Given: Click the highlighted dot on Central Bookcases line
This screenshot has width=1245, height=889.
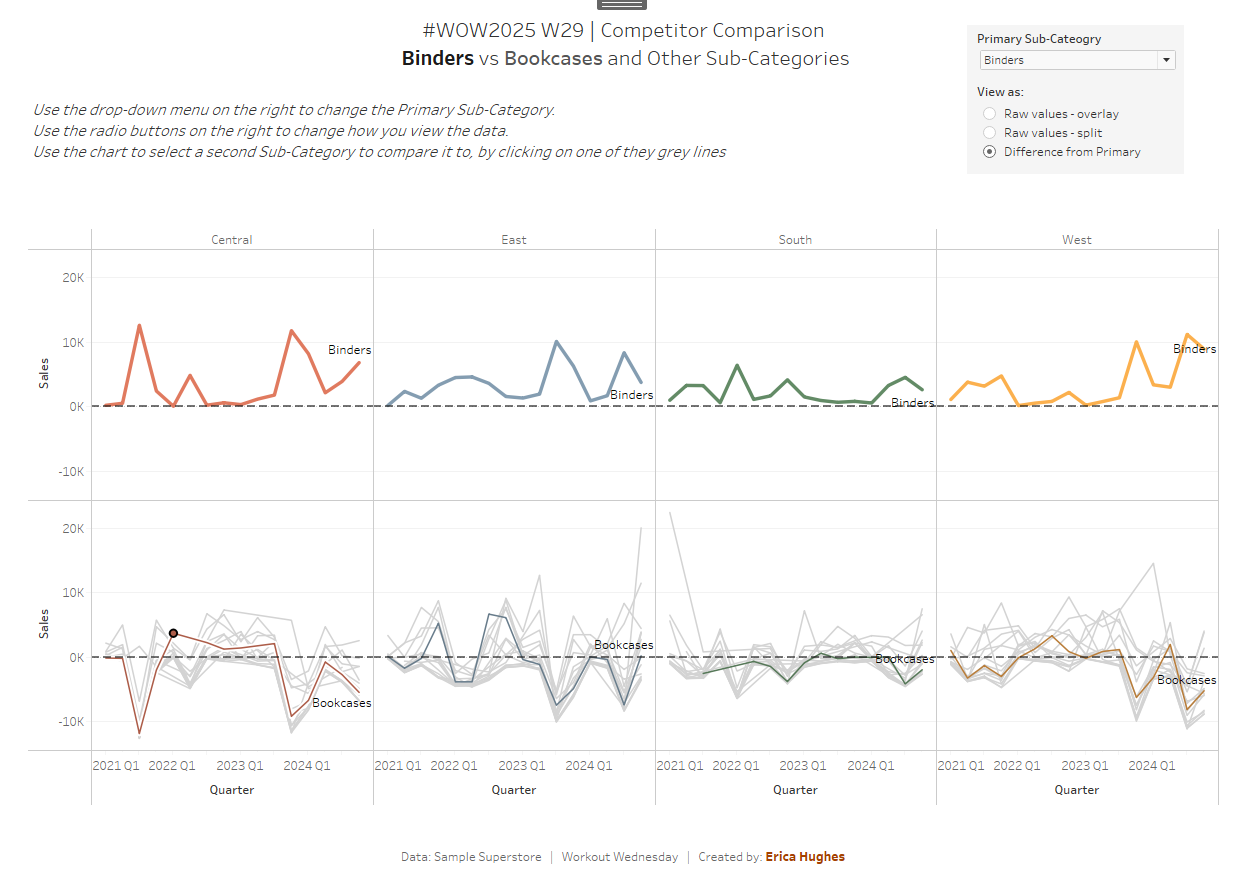Looking at the screenshot, I should (174, 633).
